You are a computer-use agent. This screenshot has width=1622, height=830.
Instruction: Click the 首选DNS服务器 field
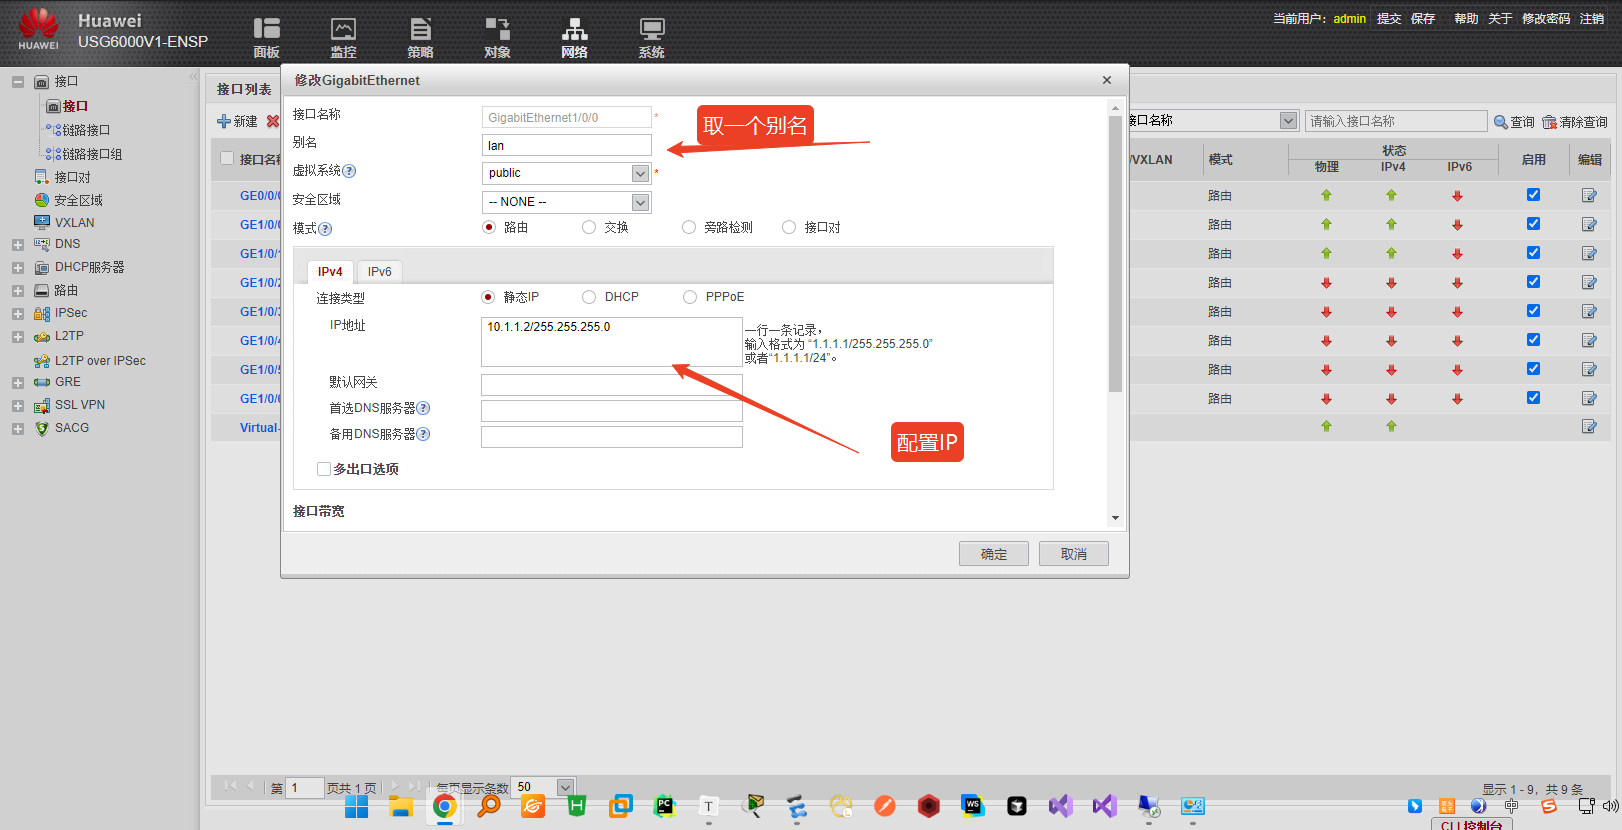coord(611,411)
